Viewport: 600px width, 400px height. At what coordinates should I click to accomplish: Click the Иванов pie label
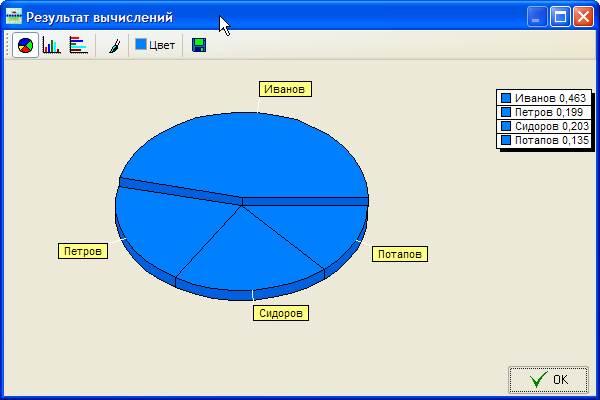[x=285, y=89]
